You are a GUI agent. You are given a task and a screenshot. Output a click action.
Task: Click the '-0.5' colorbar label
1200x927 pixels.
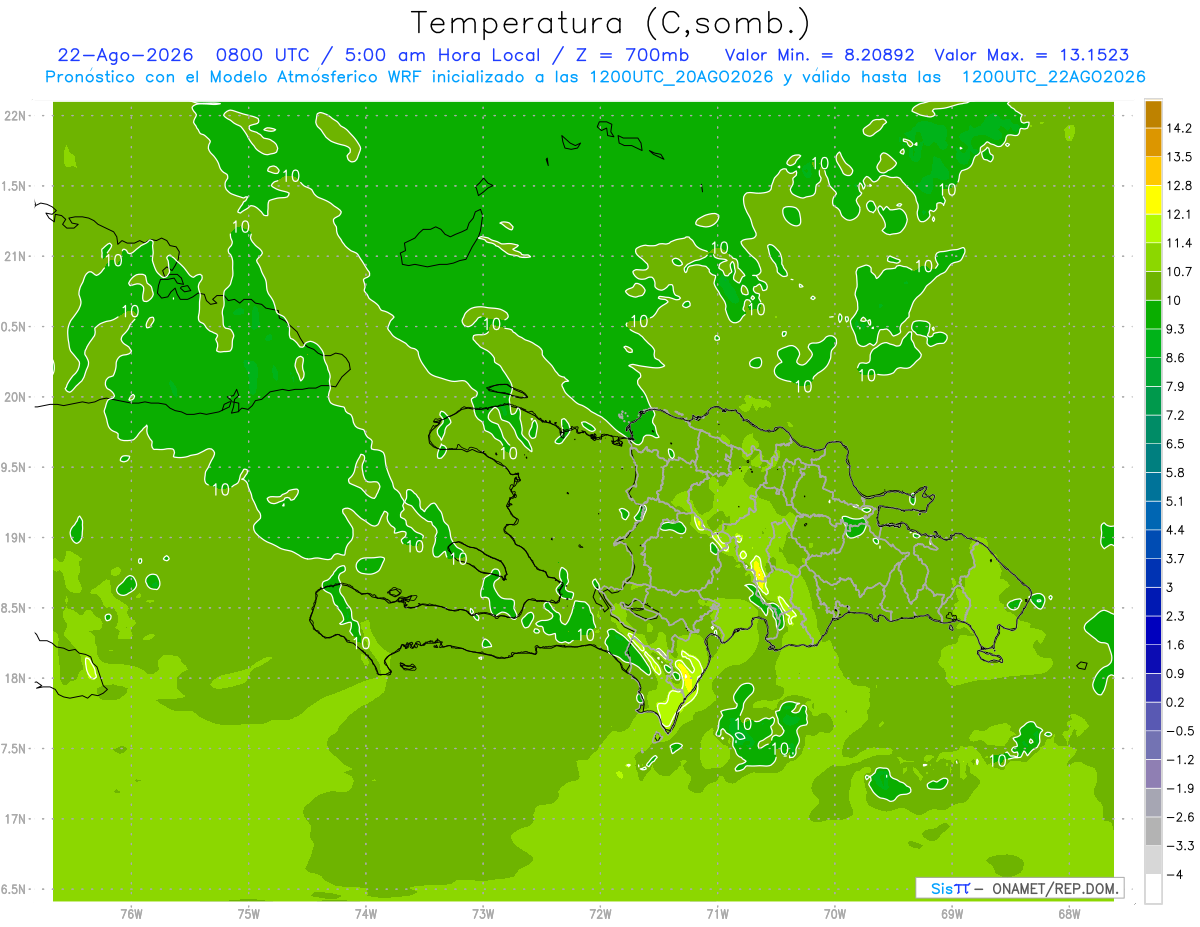1180,731
